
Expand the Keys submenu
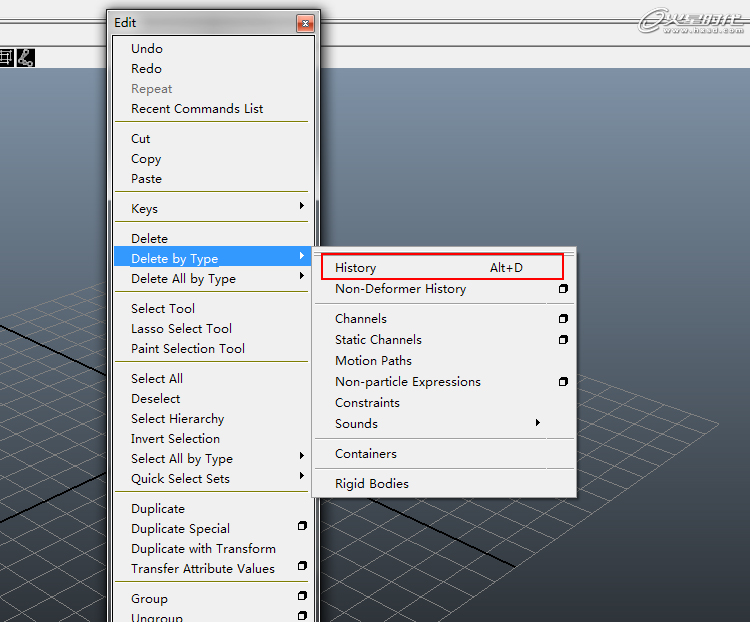click(x=301, y=206)
